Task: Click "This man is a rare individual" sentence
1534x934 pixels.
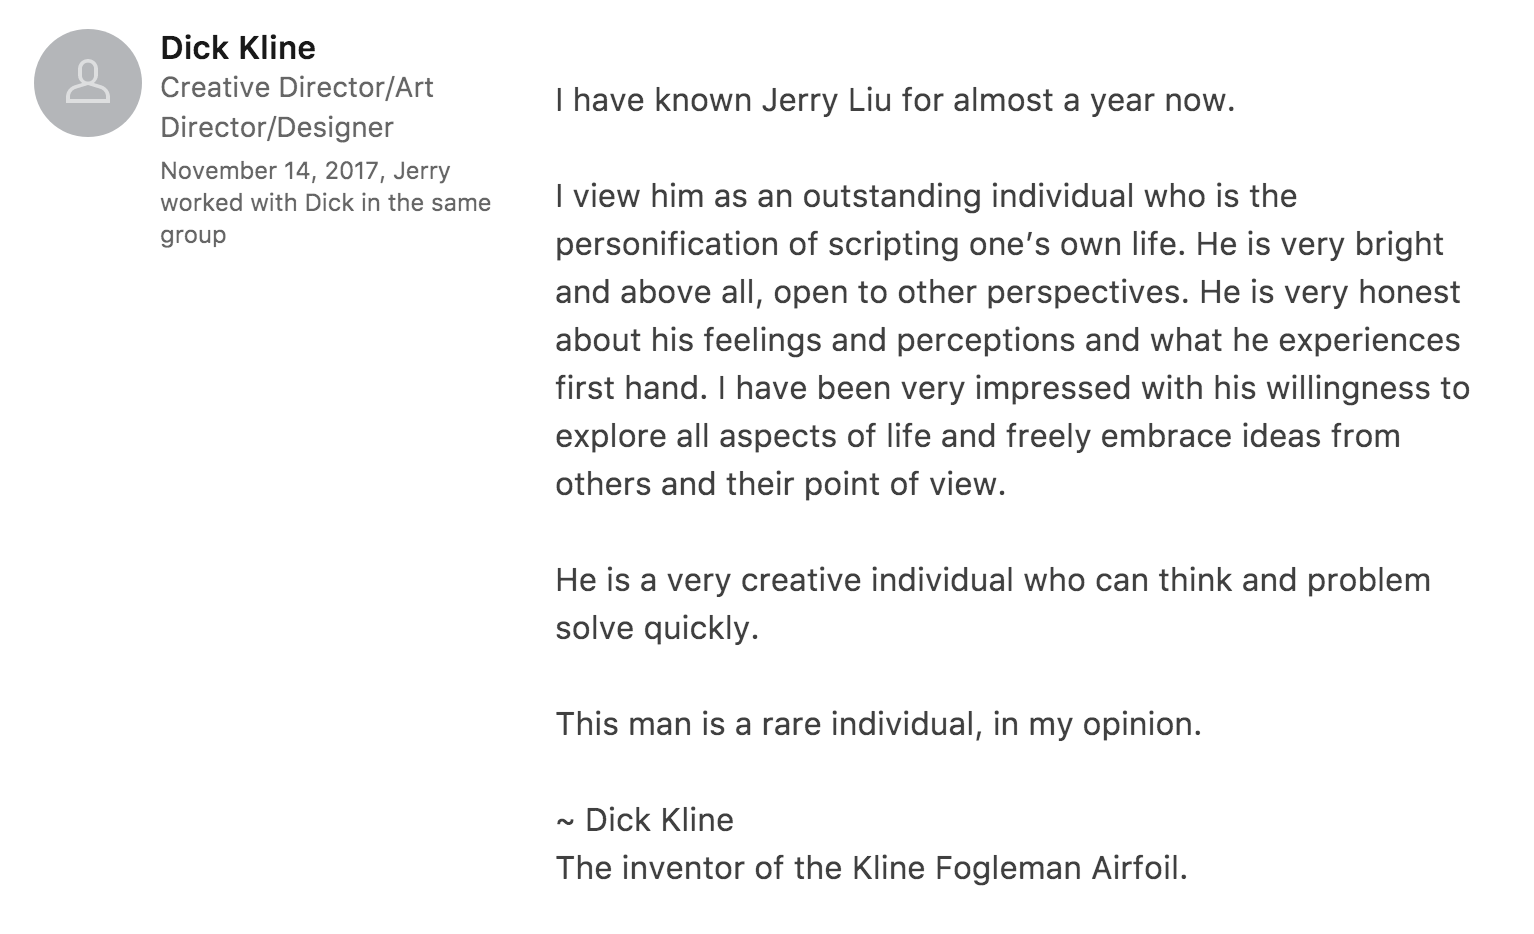Action: 878,724
